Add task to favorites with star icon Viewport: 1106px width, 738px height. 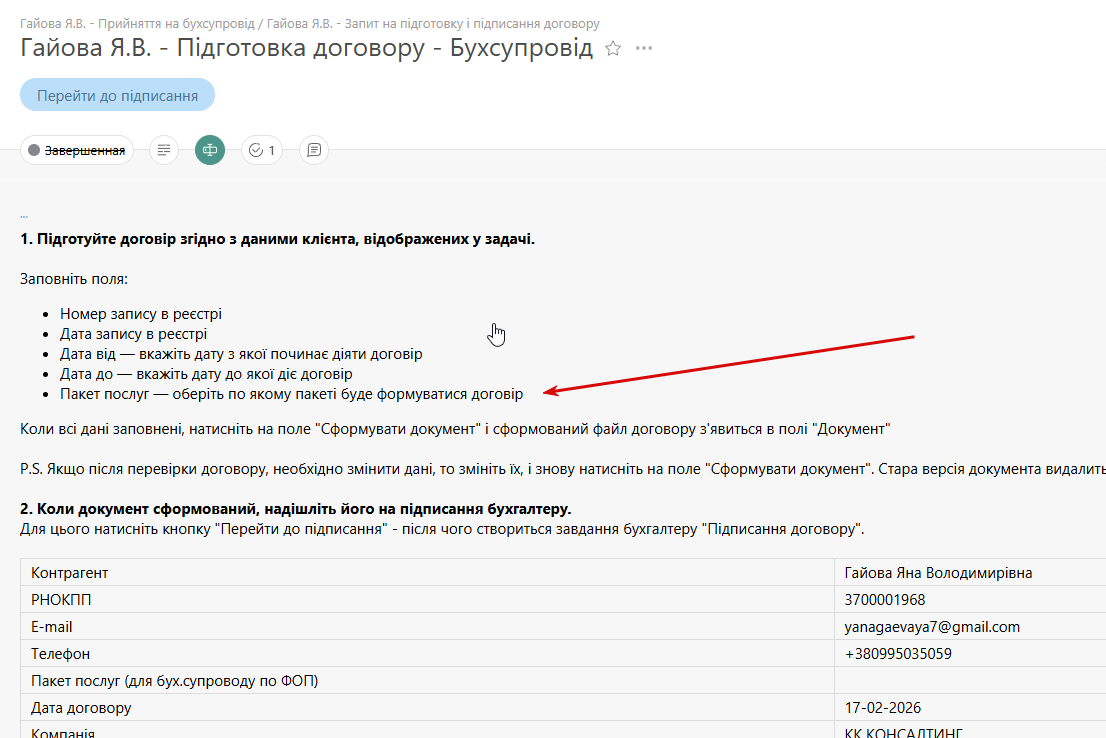[613, 49]
